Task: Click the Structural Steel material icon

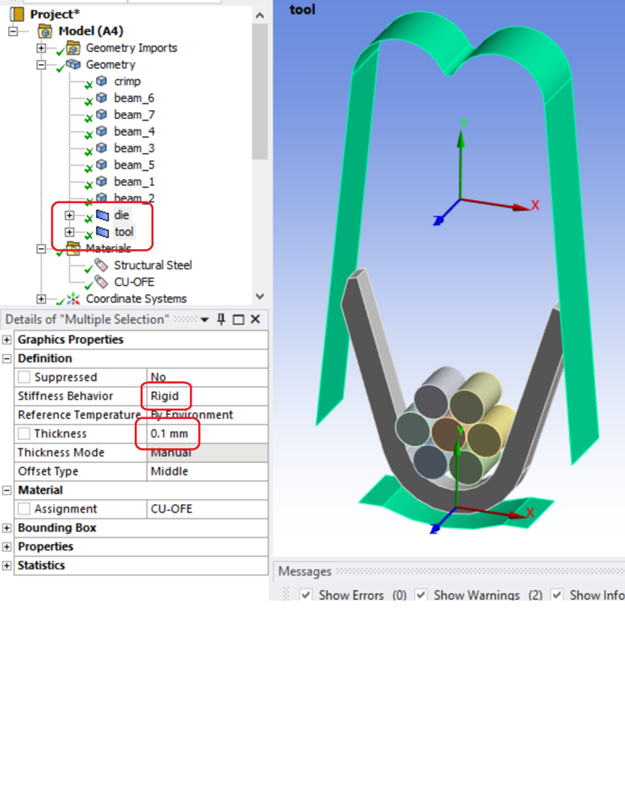Action: pos(101,265)
